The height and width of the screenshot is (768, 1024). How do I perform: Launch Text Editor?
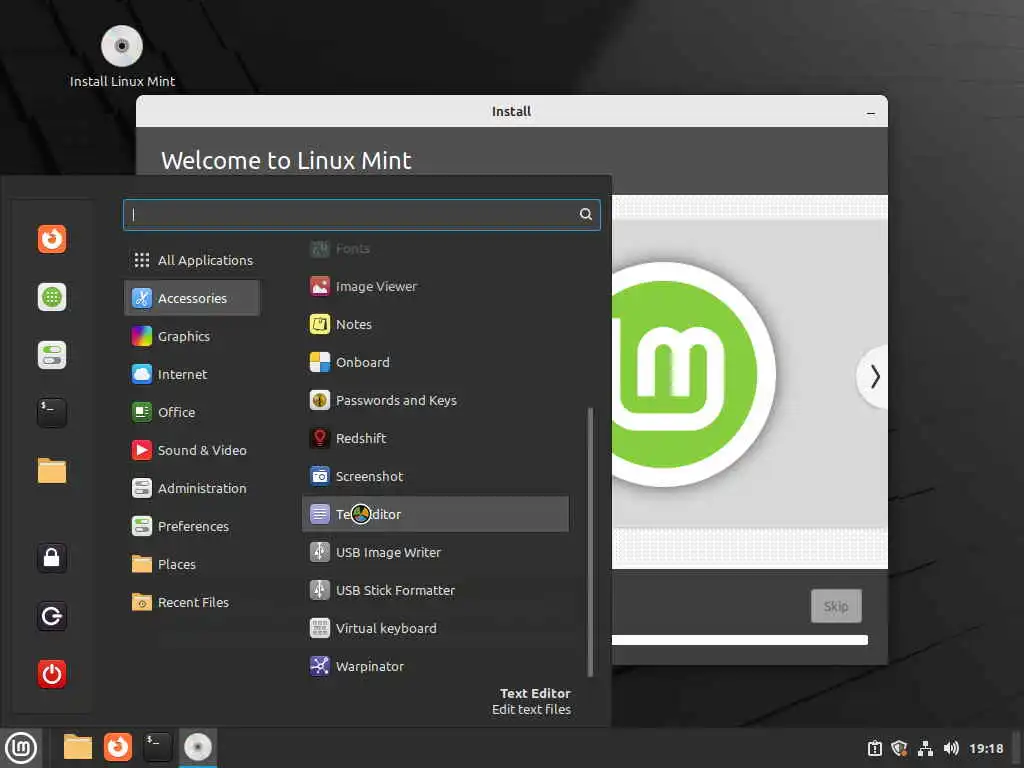coord(435,514)
